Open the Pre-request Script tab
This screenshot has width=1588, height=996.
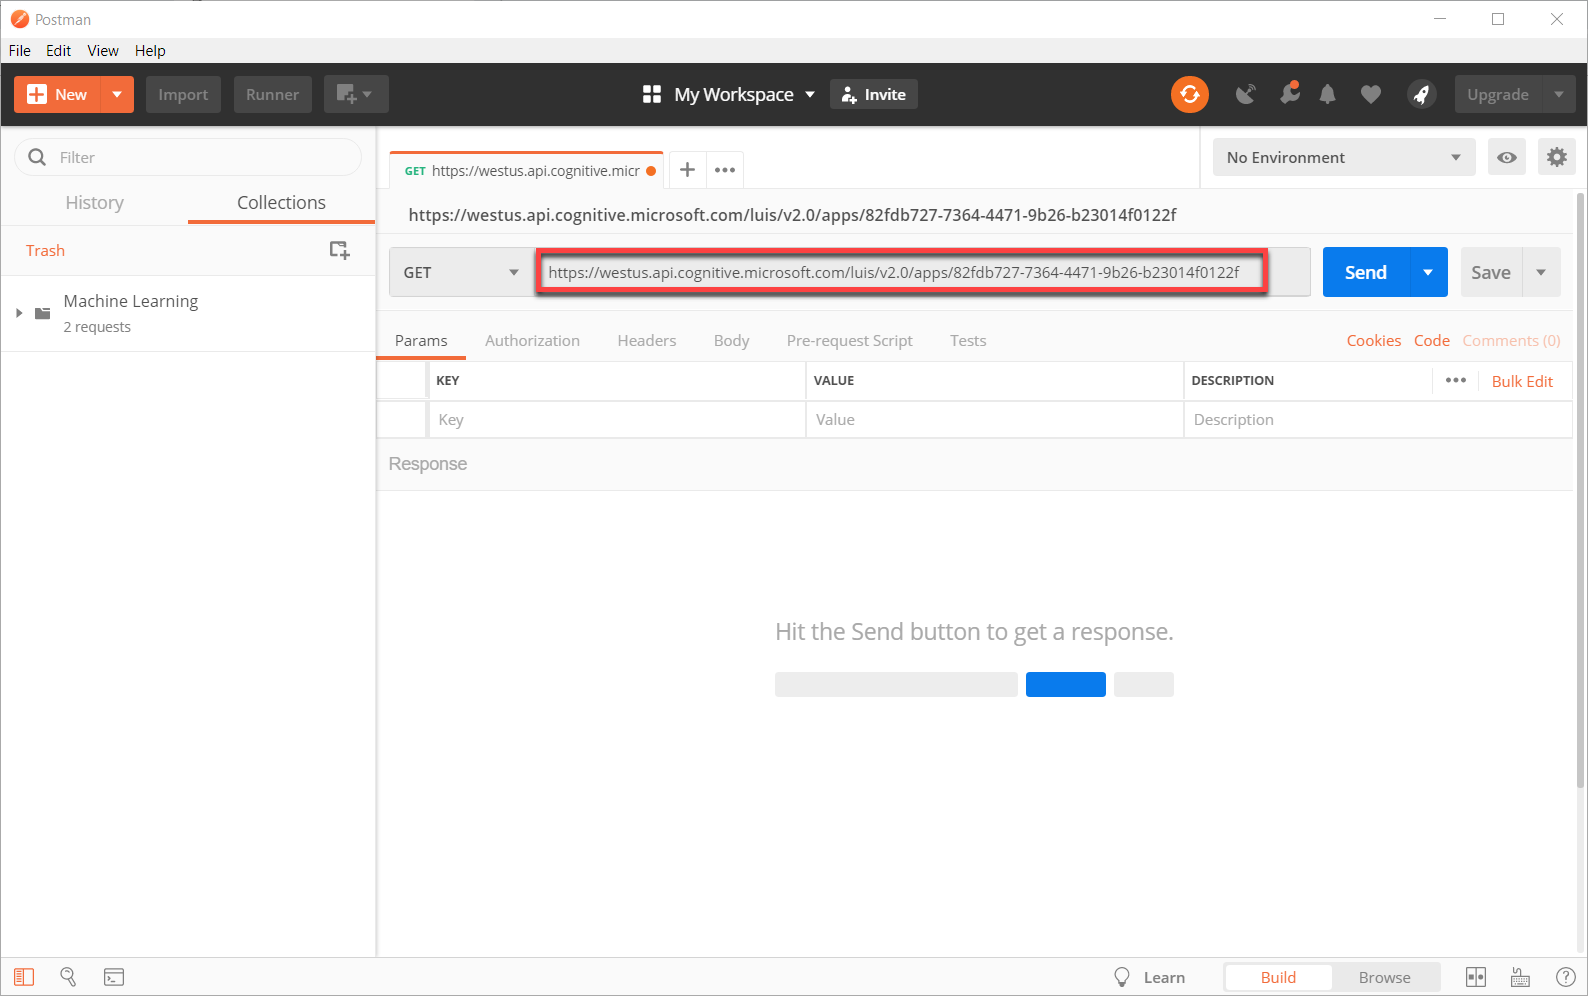pyautogui.click(x=850, y=340)
